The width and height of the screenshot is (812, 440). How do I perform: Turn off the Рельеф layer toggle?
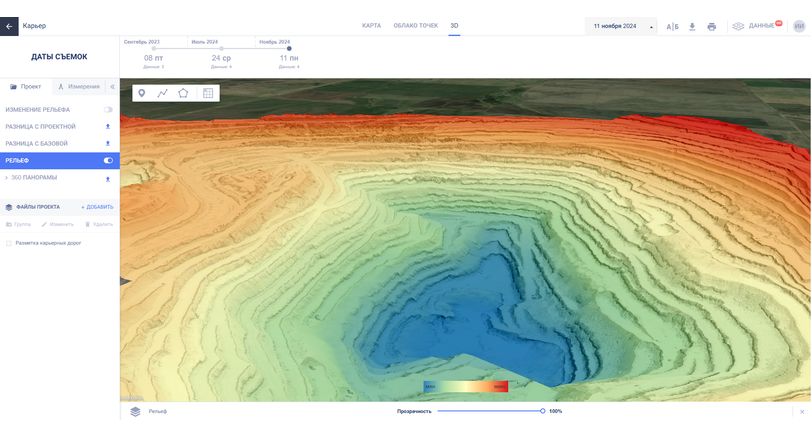[108, 160]
